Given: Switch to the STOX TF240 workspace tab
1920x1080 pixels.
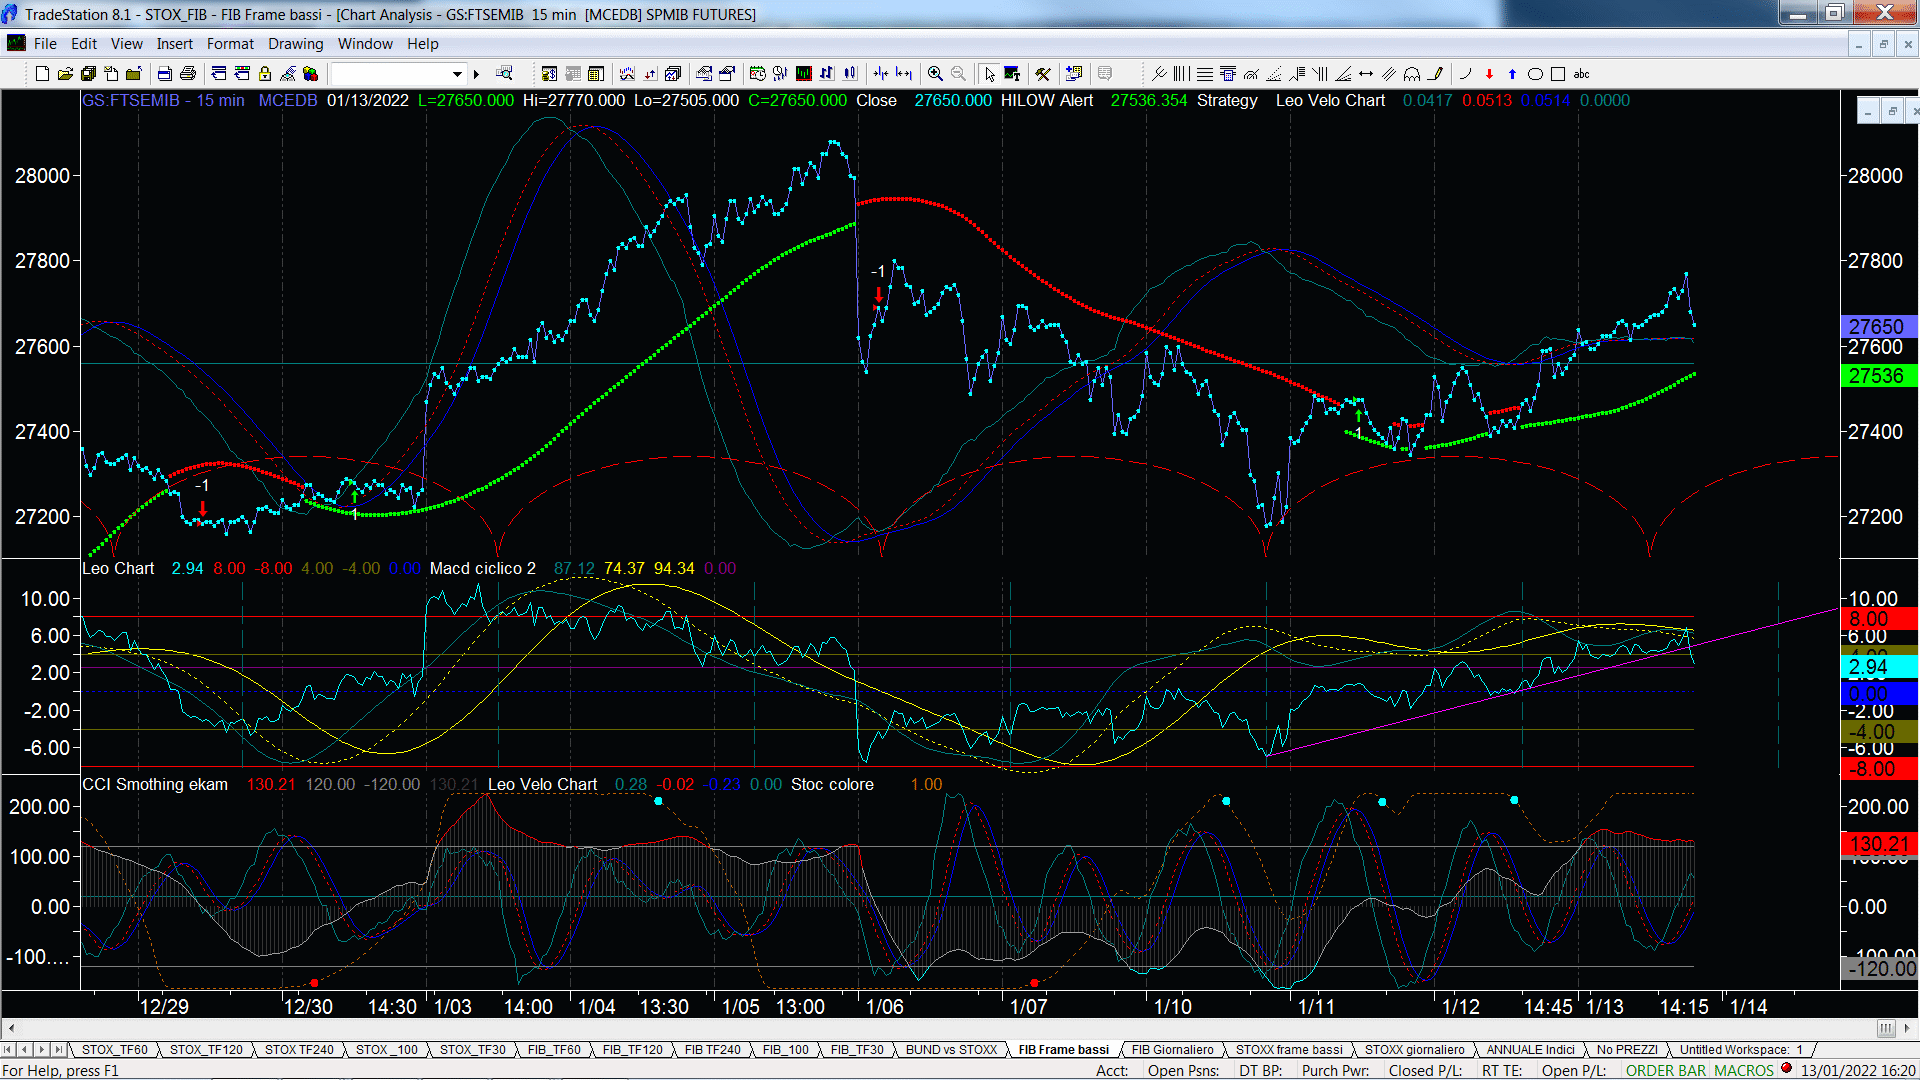Looking at the screenshot, I should [299, 1049].
